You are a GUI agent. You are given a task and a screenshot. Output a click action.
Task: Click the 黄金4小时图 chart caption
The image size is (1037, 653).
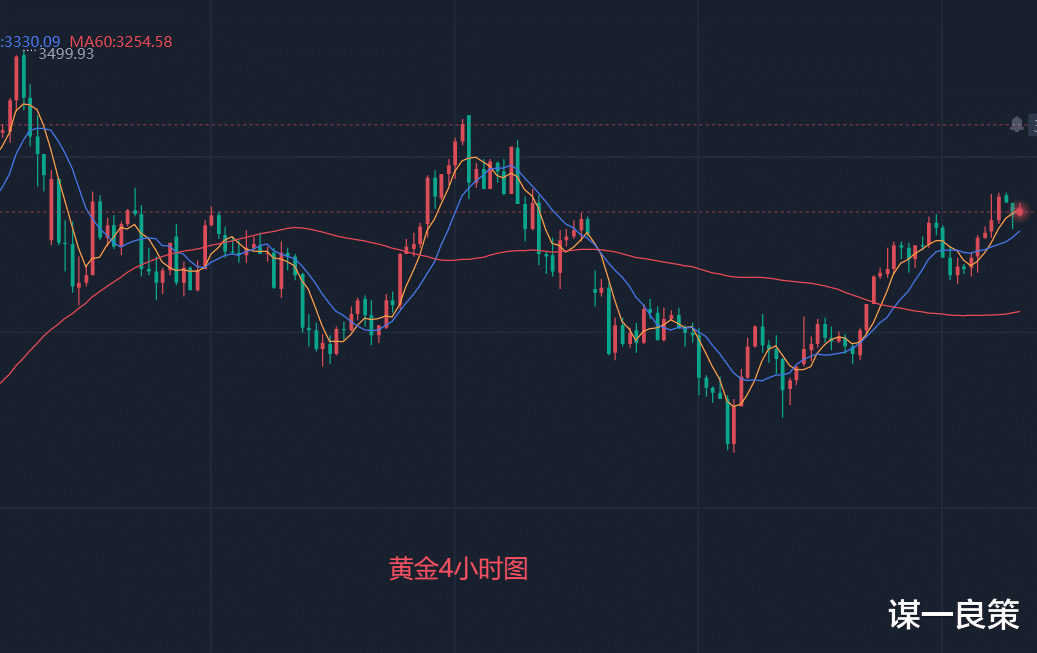pos(458,569)
